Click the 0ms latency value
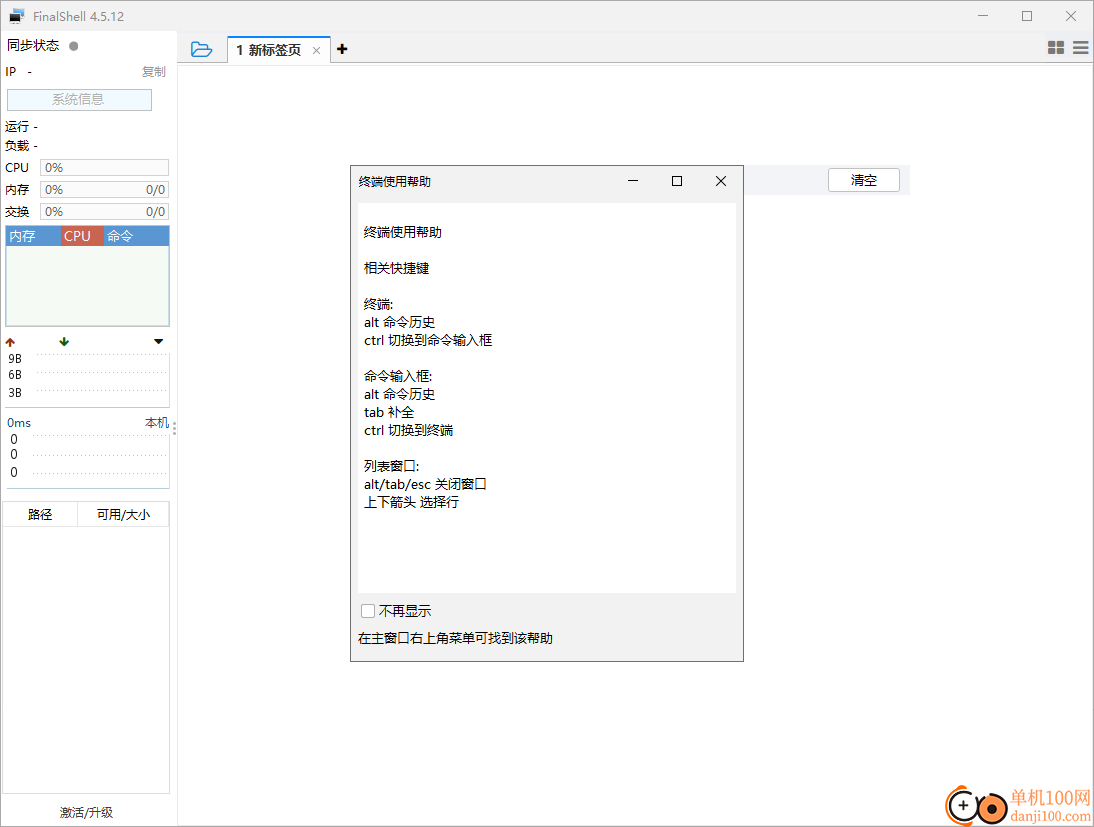The height and width of the screenshot is (827, 1094). point(19,423)
